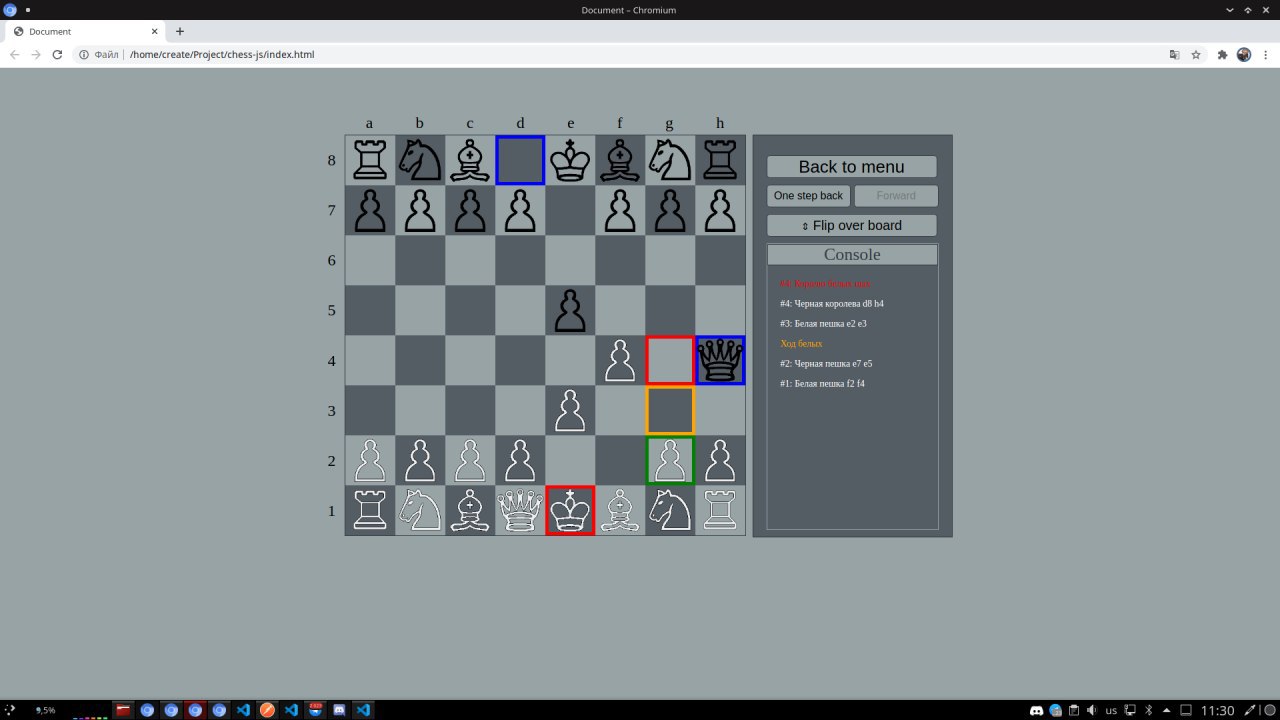Image resolution: width=1280 pixels, height=720 pixels.
Task: Select the white pawn on b2
Action: 420,460
